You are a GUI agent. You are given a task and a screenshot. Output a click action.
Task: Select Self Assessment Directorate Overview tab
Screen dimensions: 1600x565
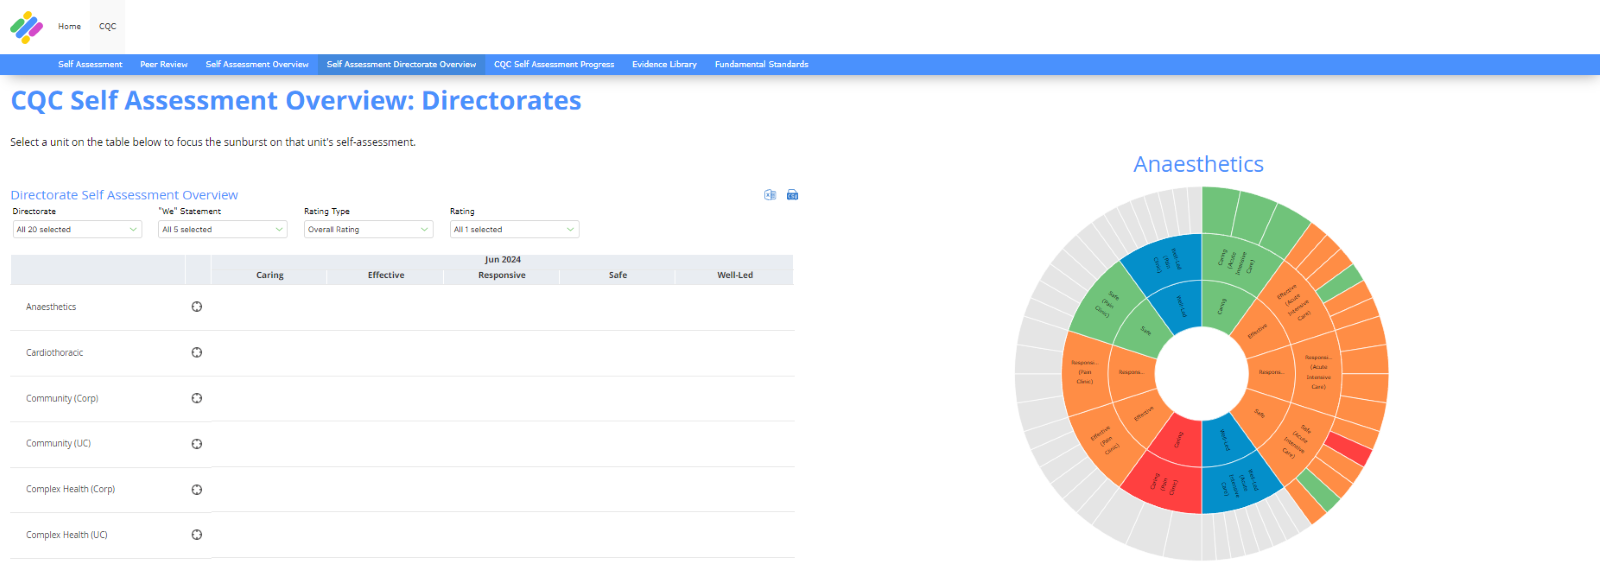pyautogui.click(x=401, y=64)
